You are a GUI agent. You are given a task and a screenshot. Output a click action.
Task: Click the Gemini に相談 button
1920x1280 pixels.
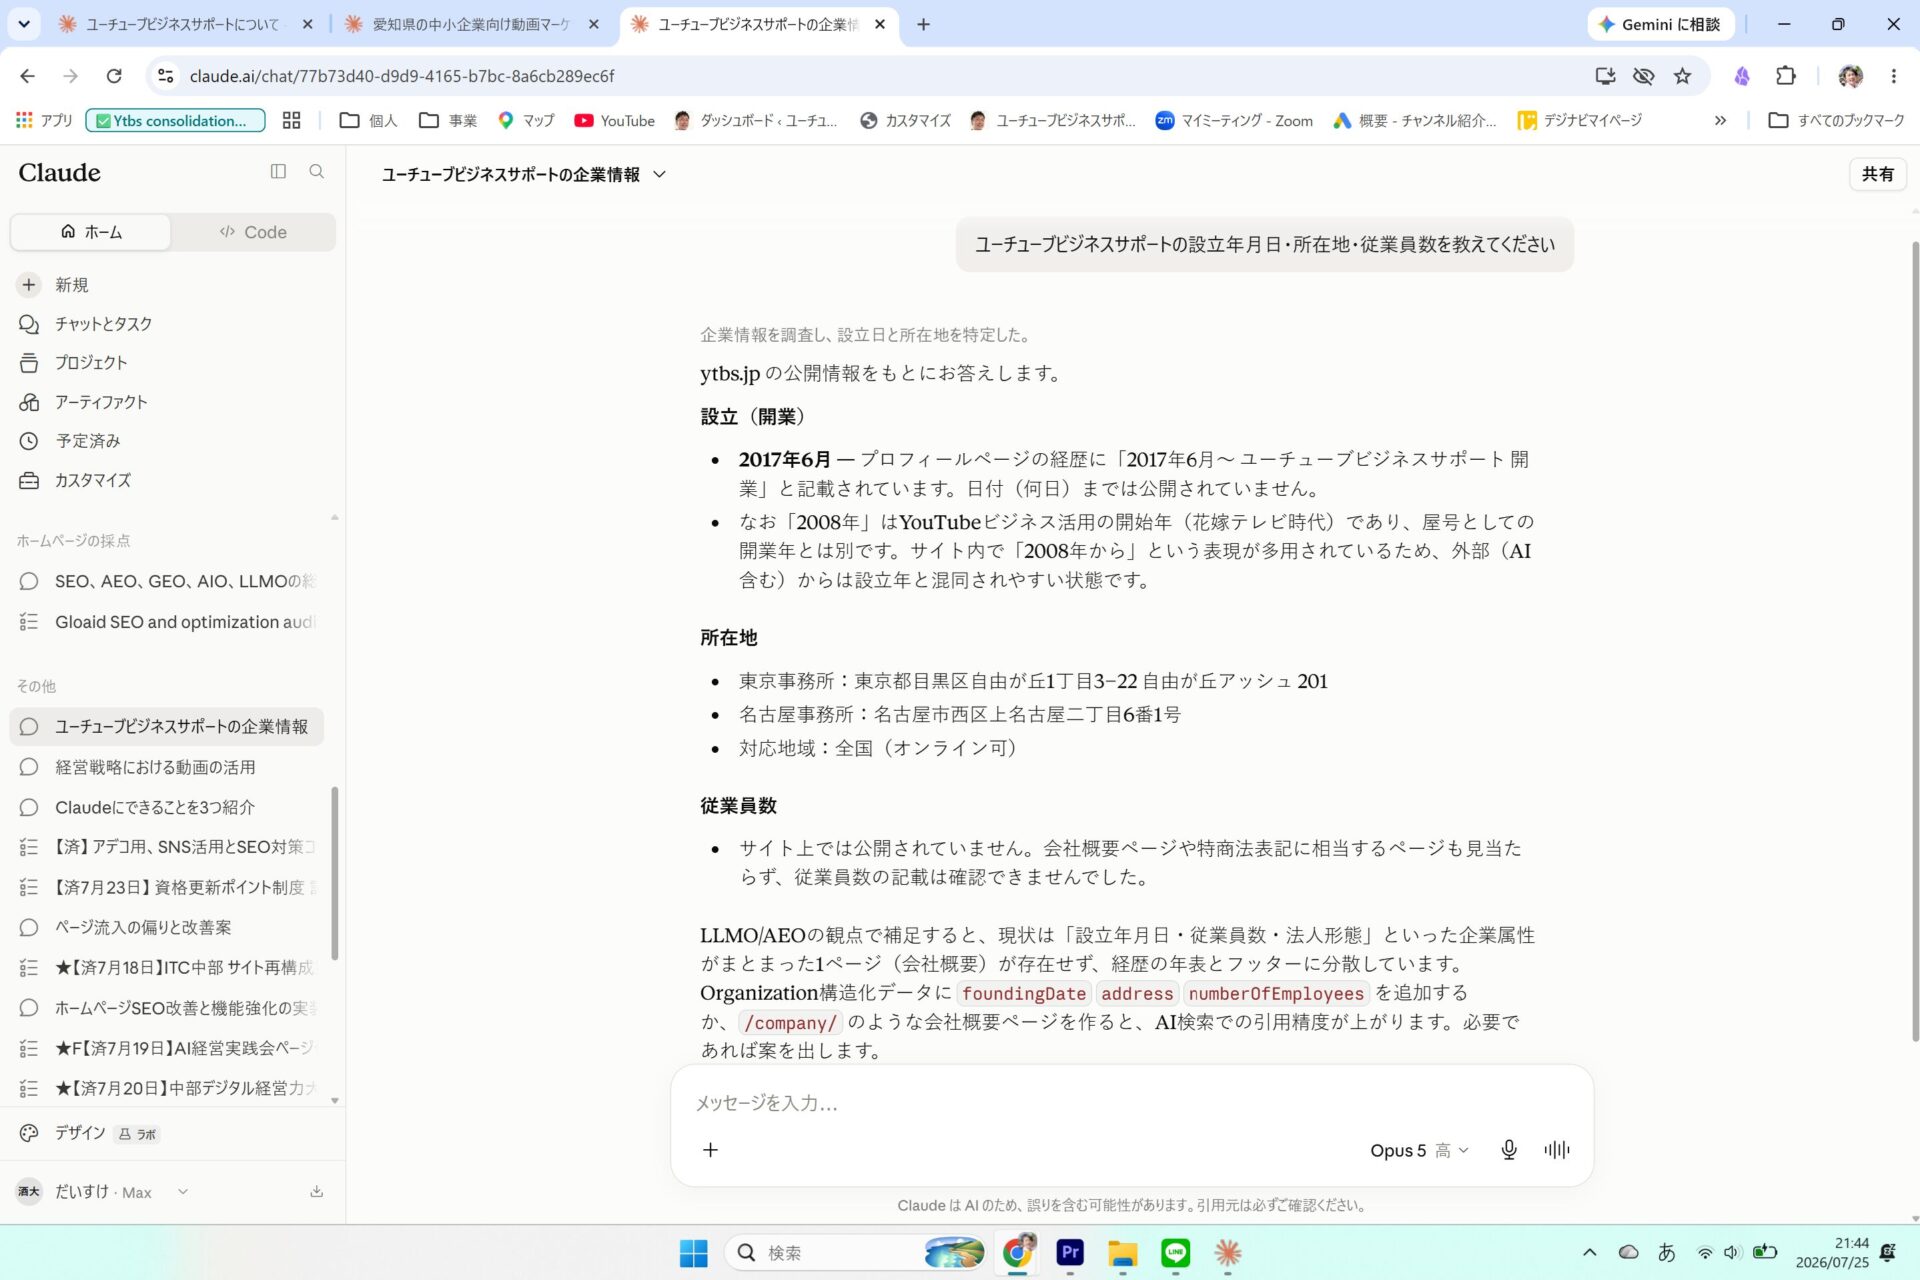pyautogui.click(x=1660, y=24)
